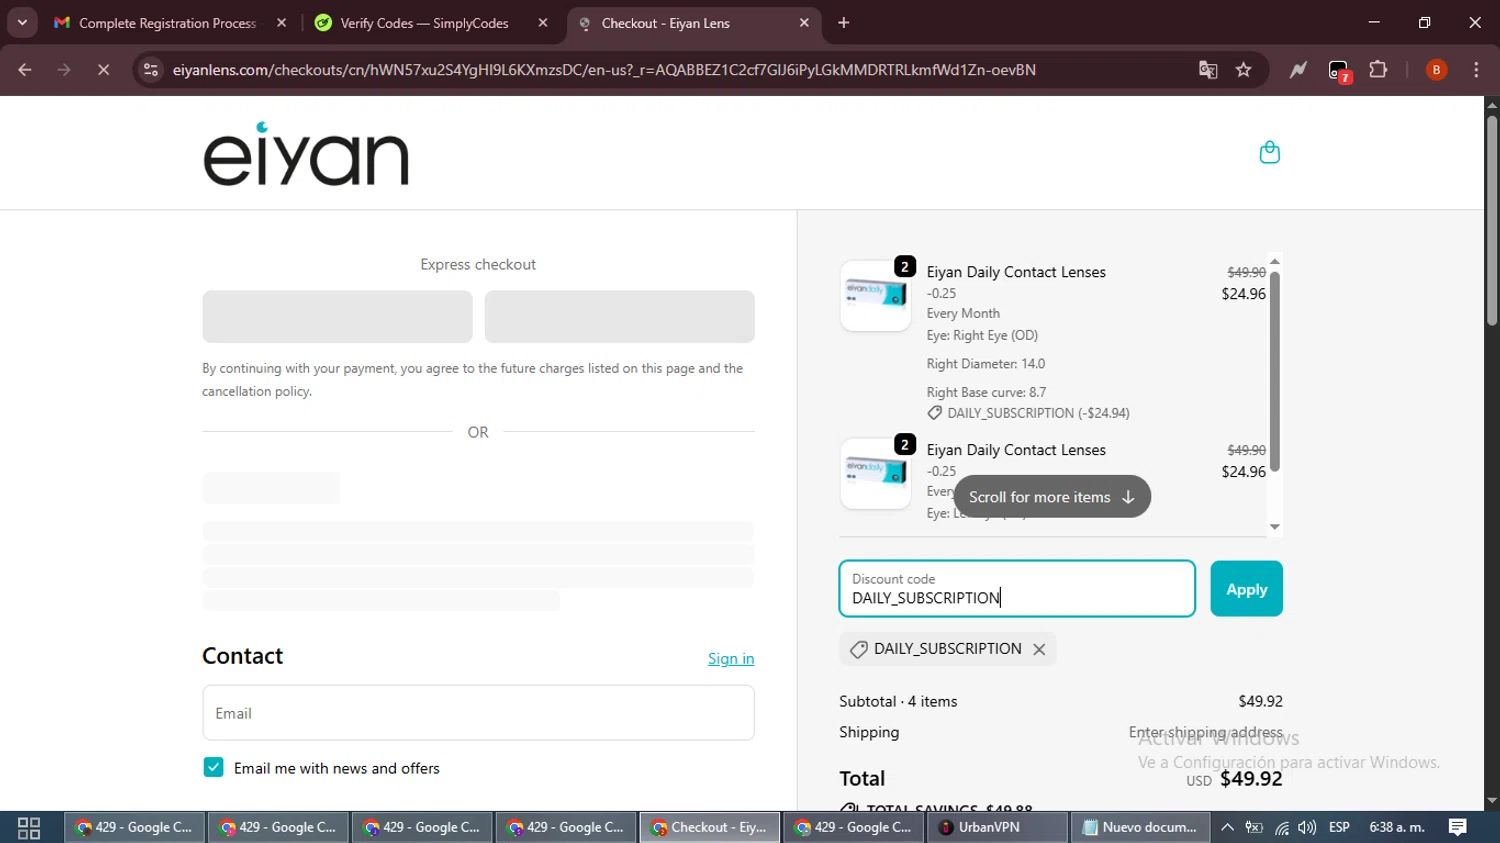Screen dimensions: 1500x843
Task: Switch to Complete Registration Process Gmail tab
Action: (168, 23)
